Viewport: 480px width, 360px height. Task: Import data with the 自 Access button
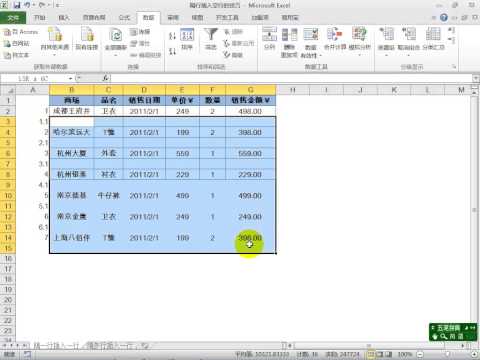tap(21, 32)
